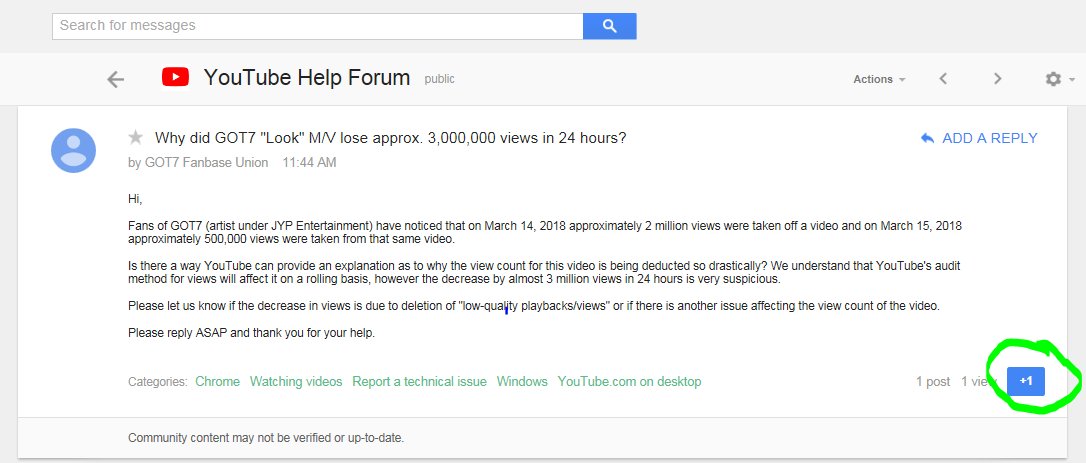This screenshot has height=463, width=1086.
Task: Open the Actions dropdown menu
Action: coord(879,79)
